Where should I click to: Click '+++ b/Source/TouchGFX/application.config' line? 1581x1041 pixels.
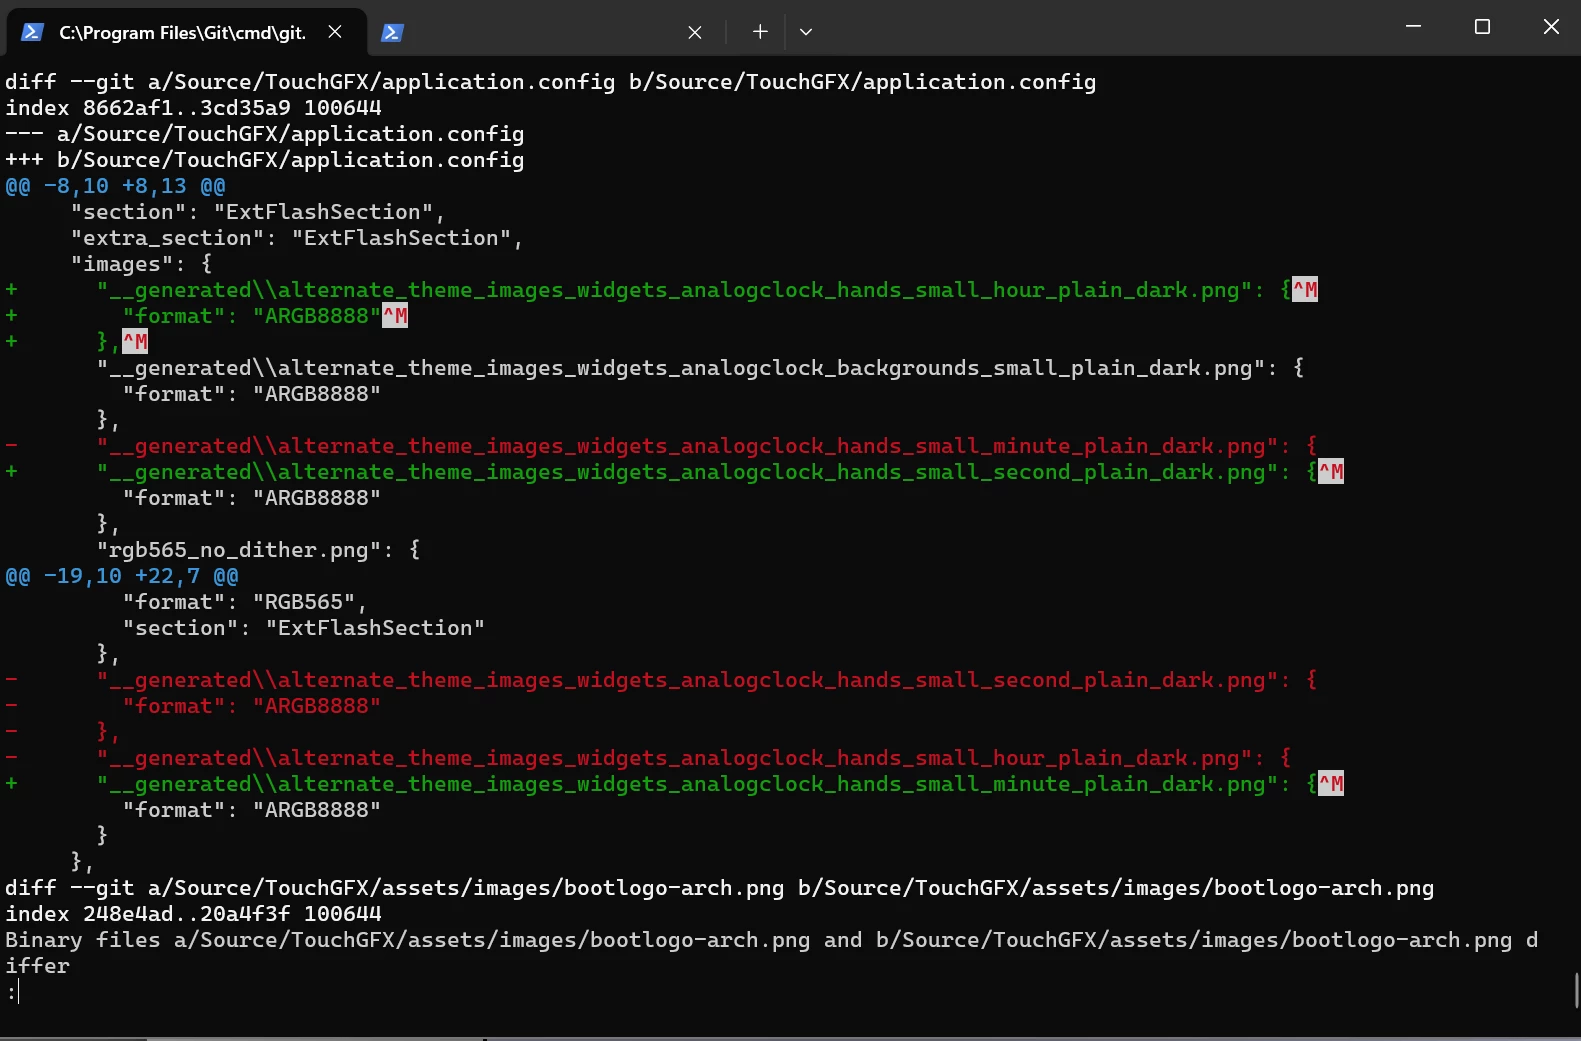pyautogui.click(x=265, y=160)
